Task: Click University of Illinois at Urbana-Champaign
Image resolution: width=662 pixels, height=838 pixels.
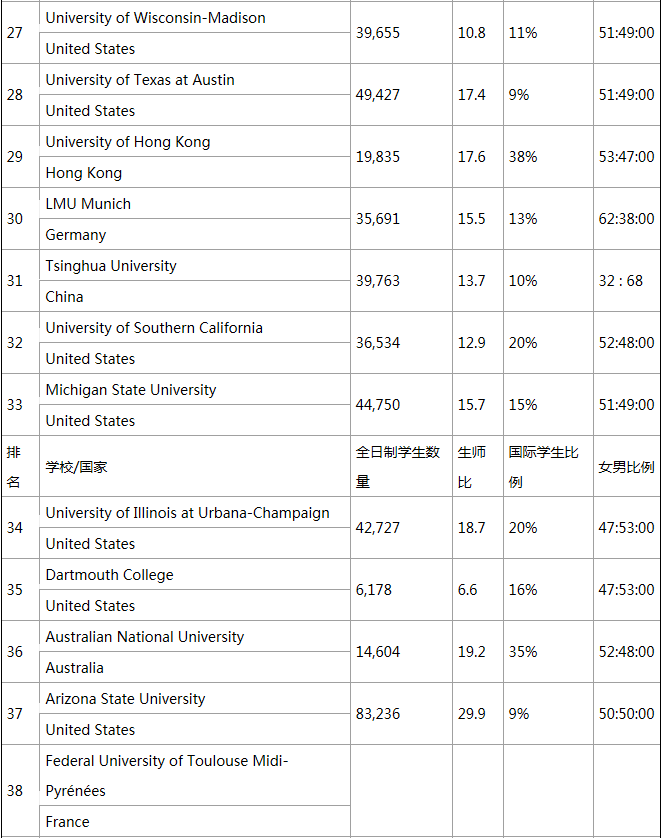Action: (x=187, y=513)
